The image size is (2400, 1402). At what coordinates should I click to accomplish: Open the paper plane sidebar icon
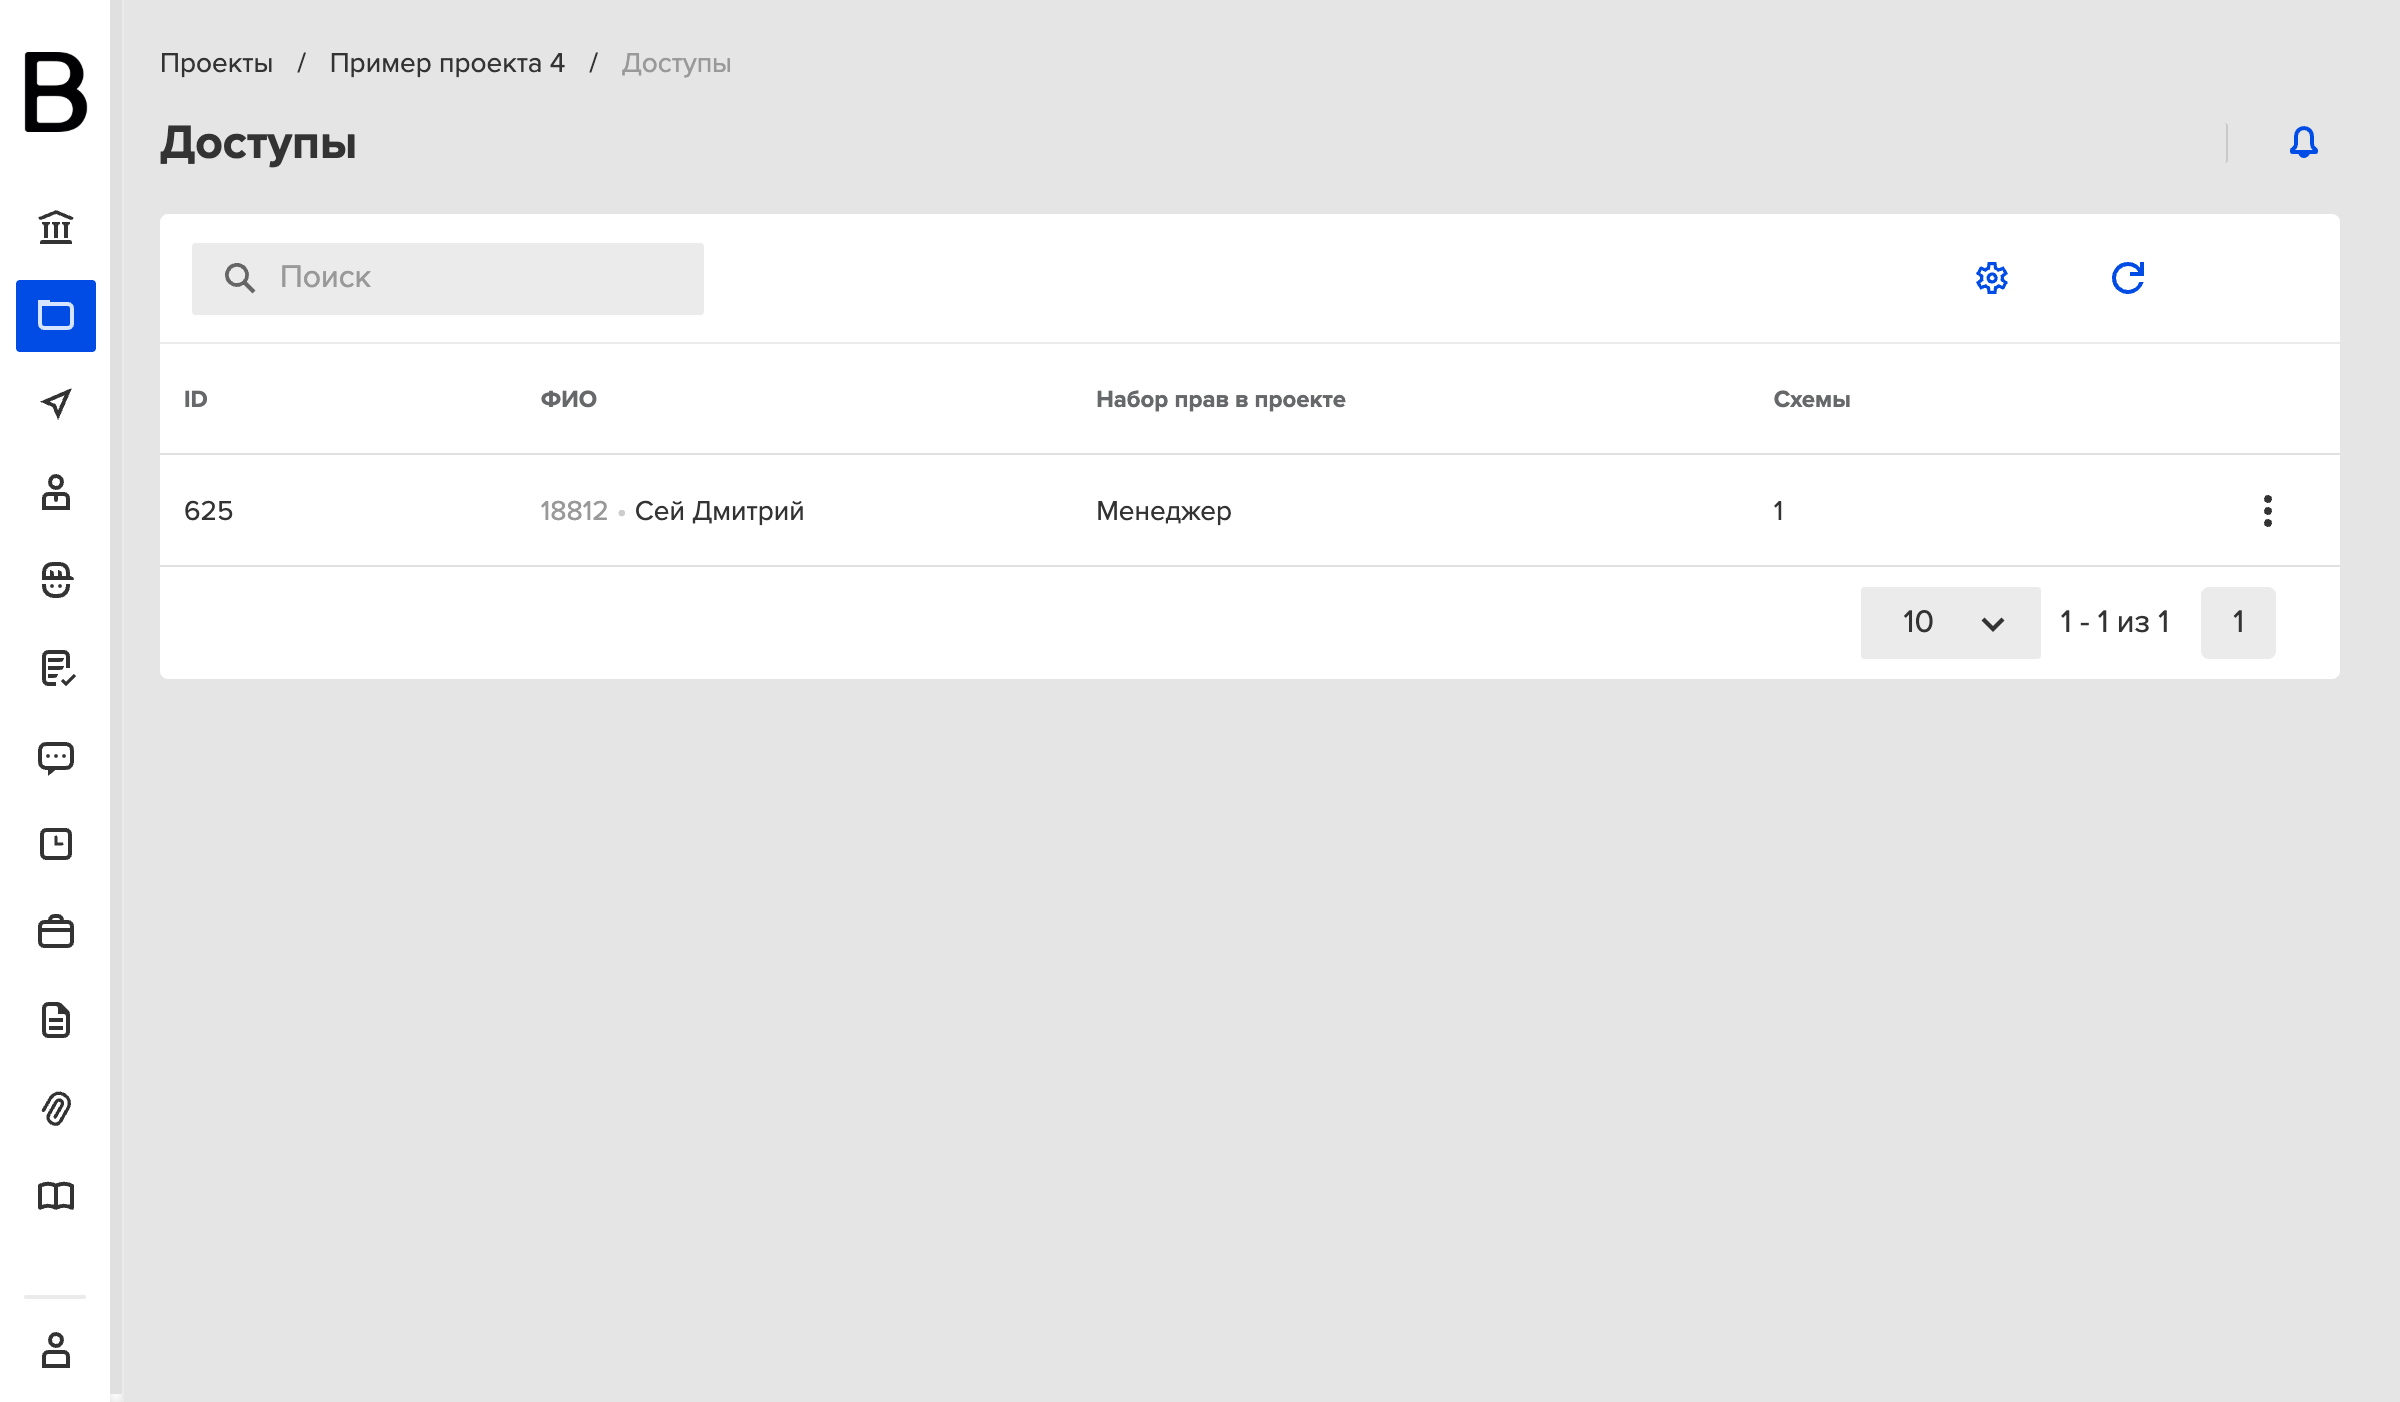click(x=56, y=403)
